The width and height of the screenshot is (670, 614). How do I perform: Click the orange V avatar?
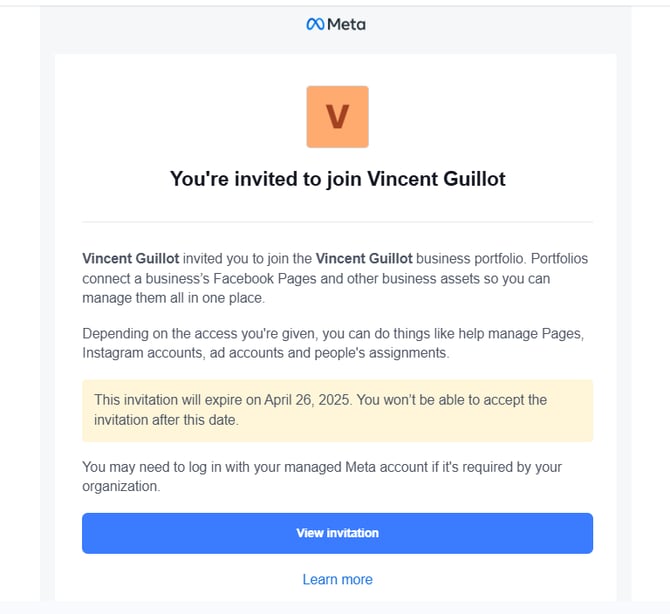coord(337,117)
